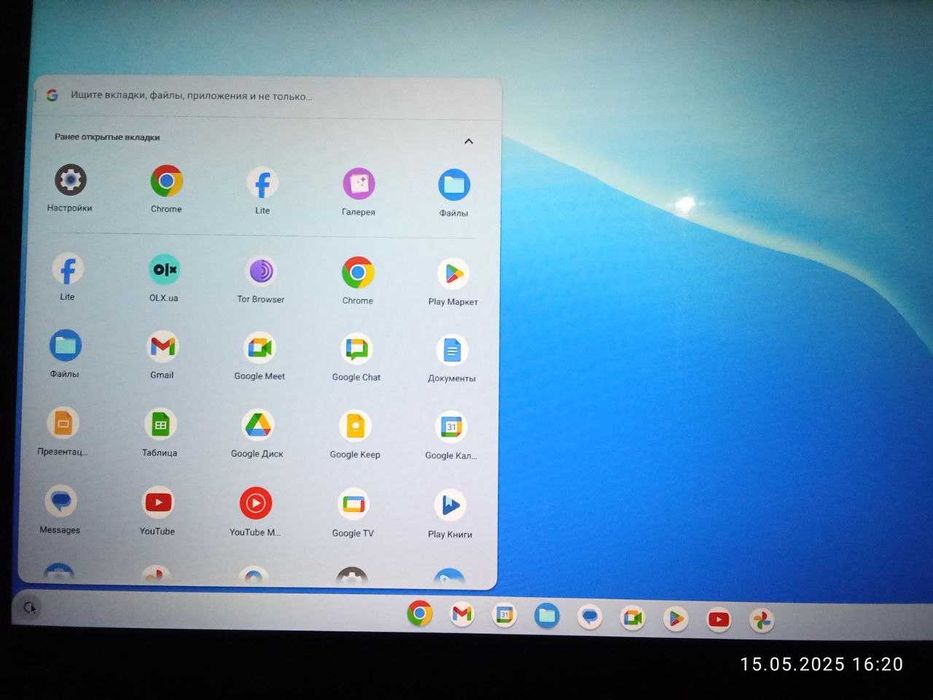Click the Ранее открытые вкладки heading

pyautogui.click(x=107, y=138)
